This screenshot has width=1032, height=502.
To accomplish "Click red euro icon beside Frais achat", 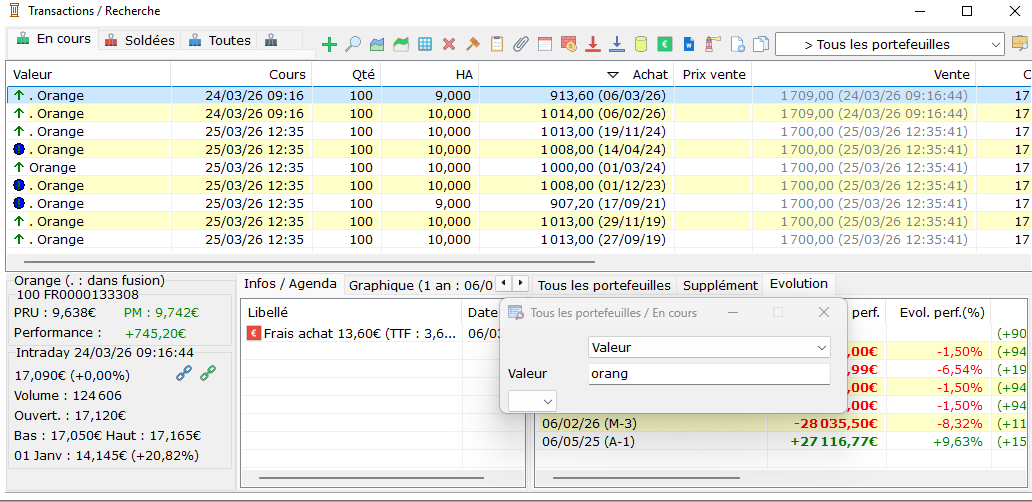I will [x=254, y=334].
